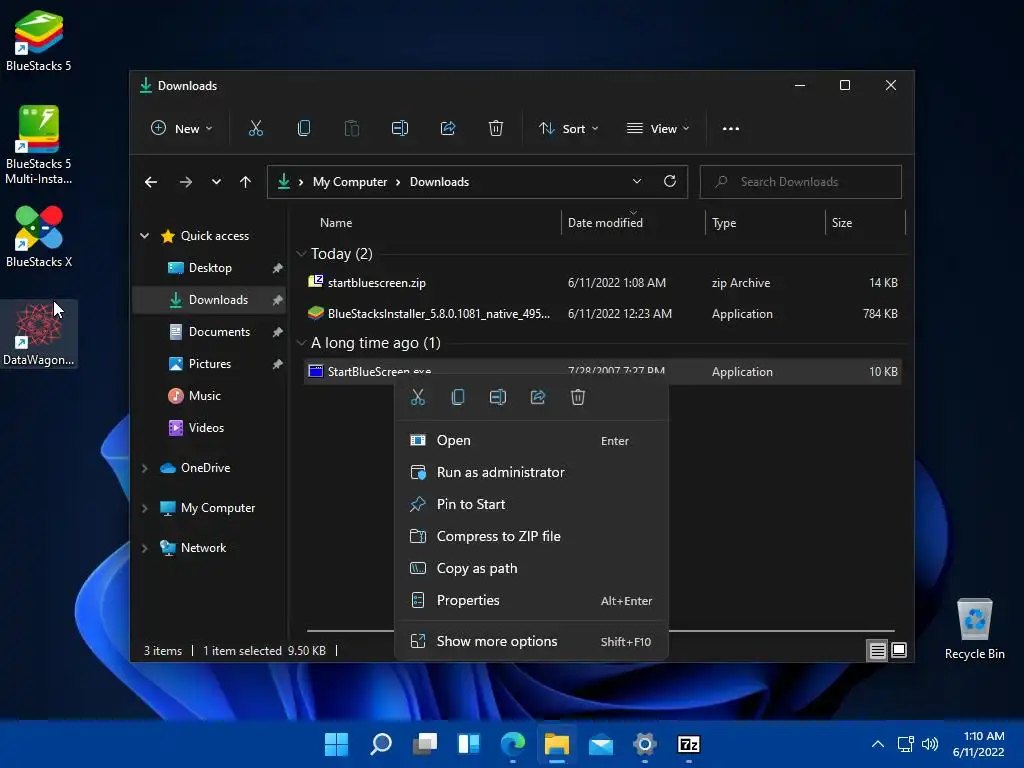Click the Share icon in the context menu
Screen dimensions: 1024x768
point(537,397)
